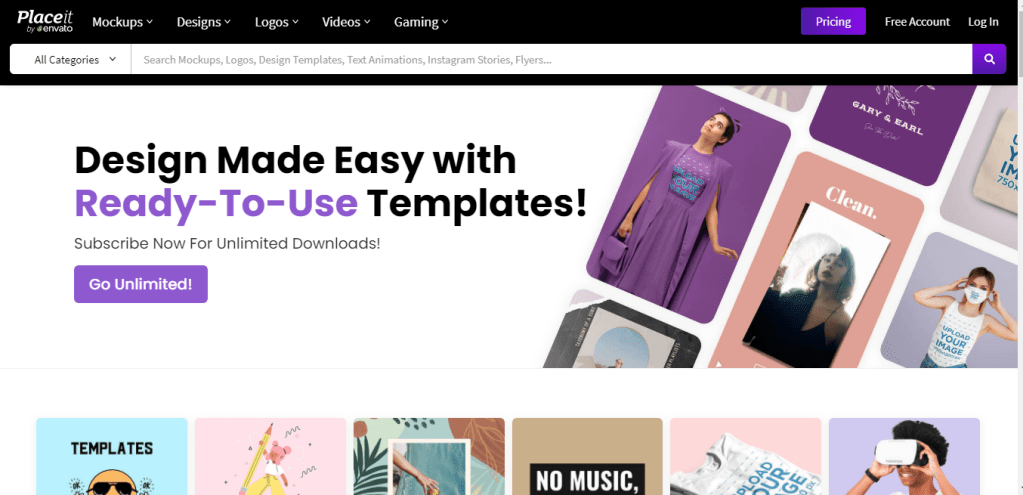Open the pencil girl illustration card
Screen dimensions: 1023x495
(x=270, y=457)
